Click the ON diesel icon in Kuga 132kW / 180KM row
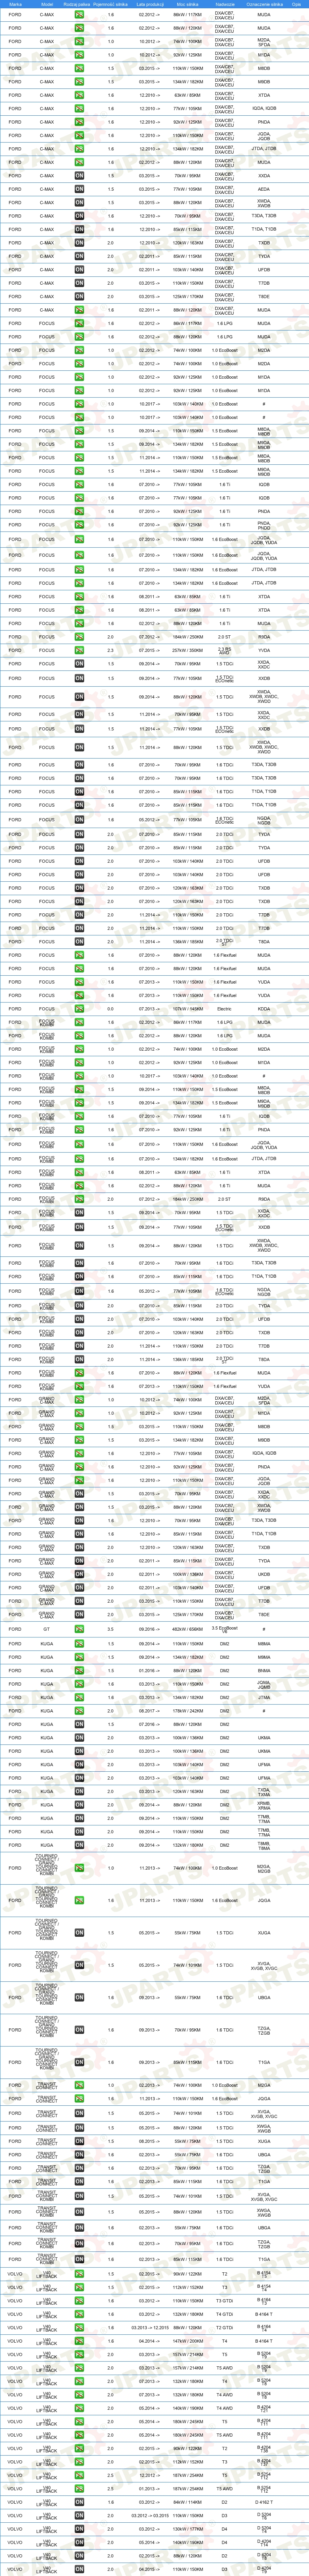The image size is (309, 2576). (80, 1845)
